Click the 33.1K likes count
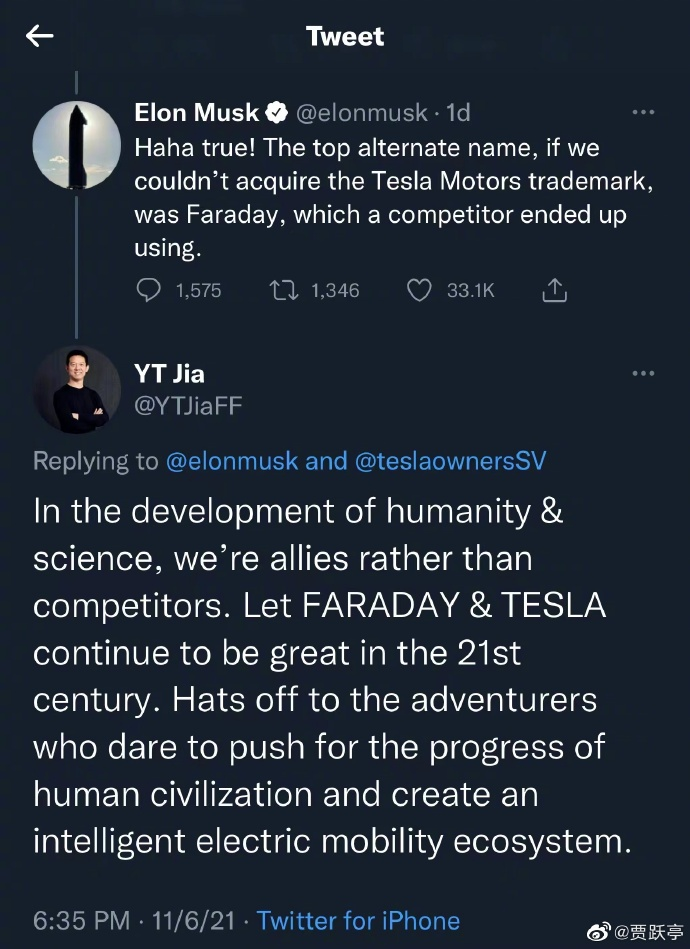 (x=470, y=290)
